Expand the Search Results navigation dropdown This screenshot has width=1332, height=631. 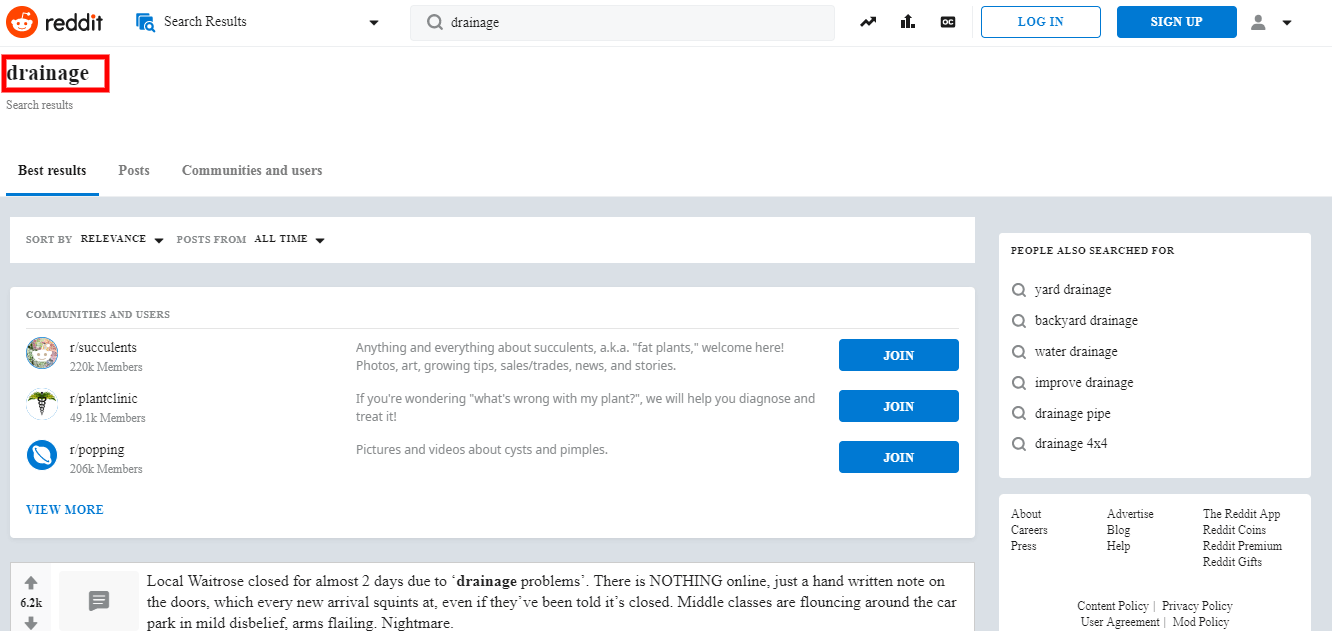tap(374, 23)
